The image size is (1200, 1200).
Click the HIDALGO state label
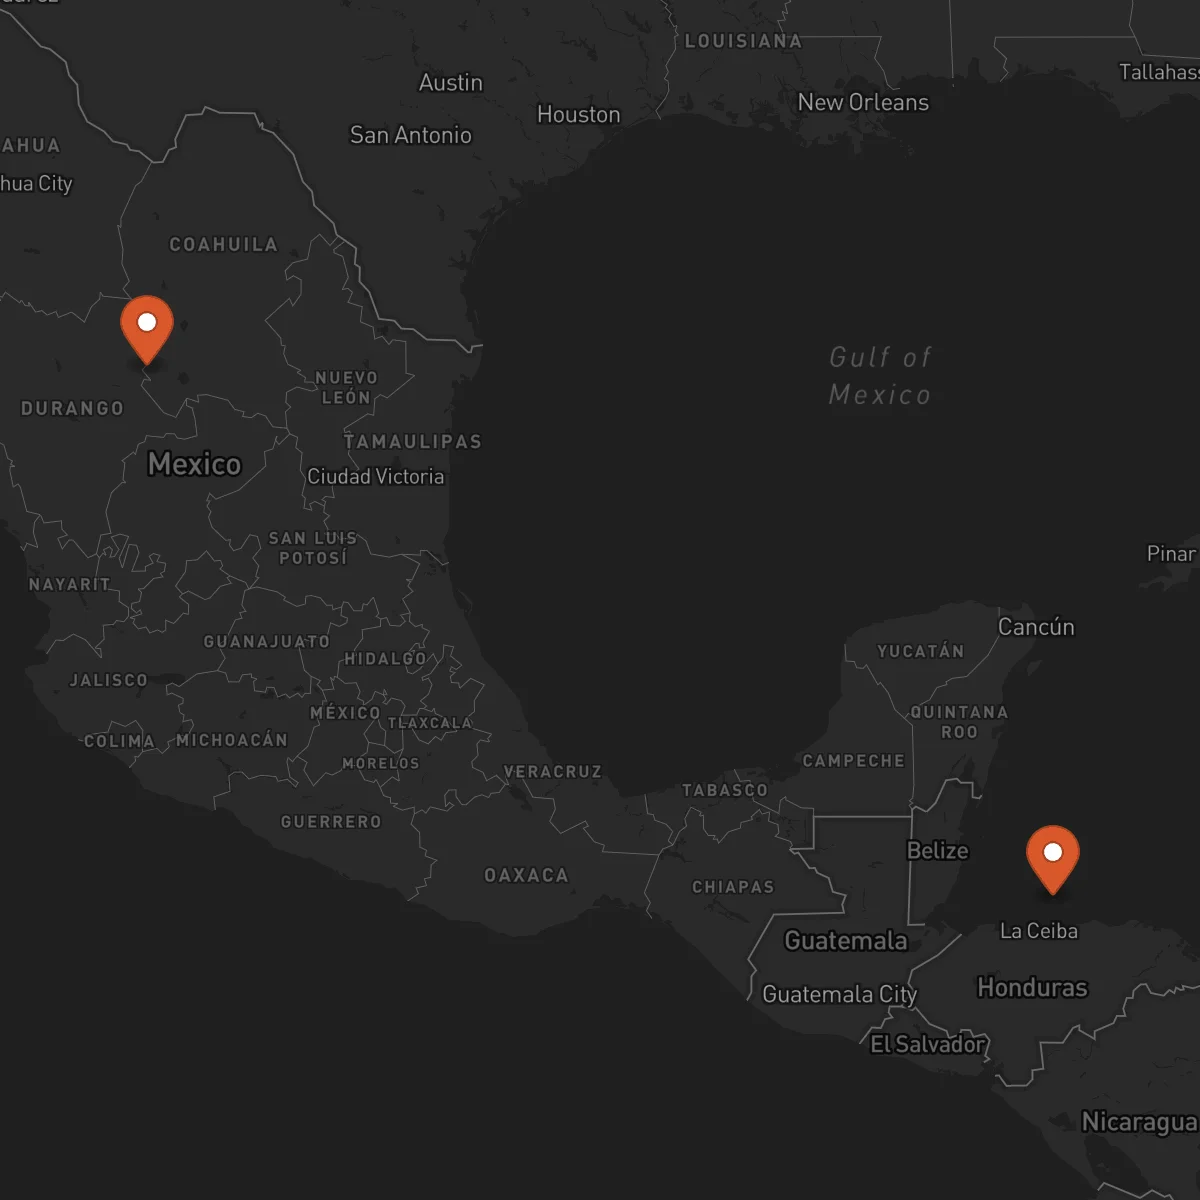pyautogui.click(x=385, y=659)
